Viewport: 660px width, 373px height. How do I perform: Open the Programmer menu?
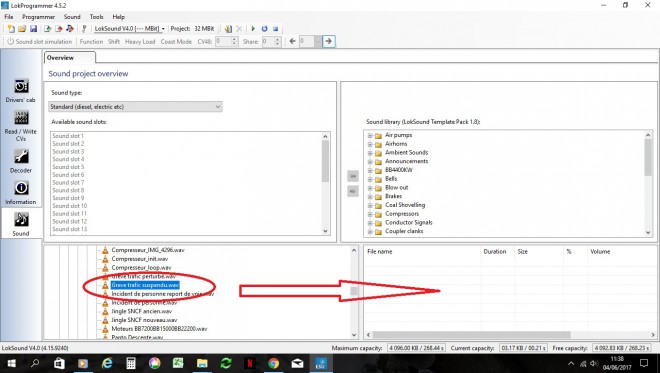38,17
